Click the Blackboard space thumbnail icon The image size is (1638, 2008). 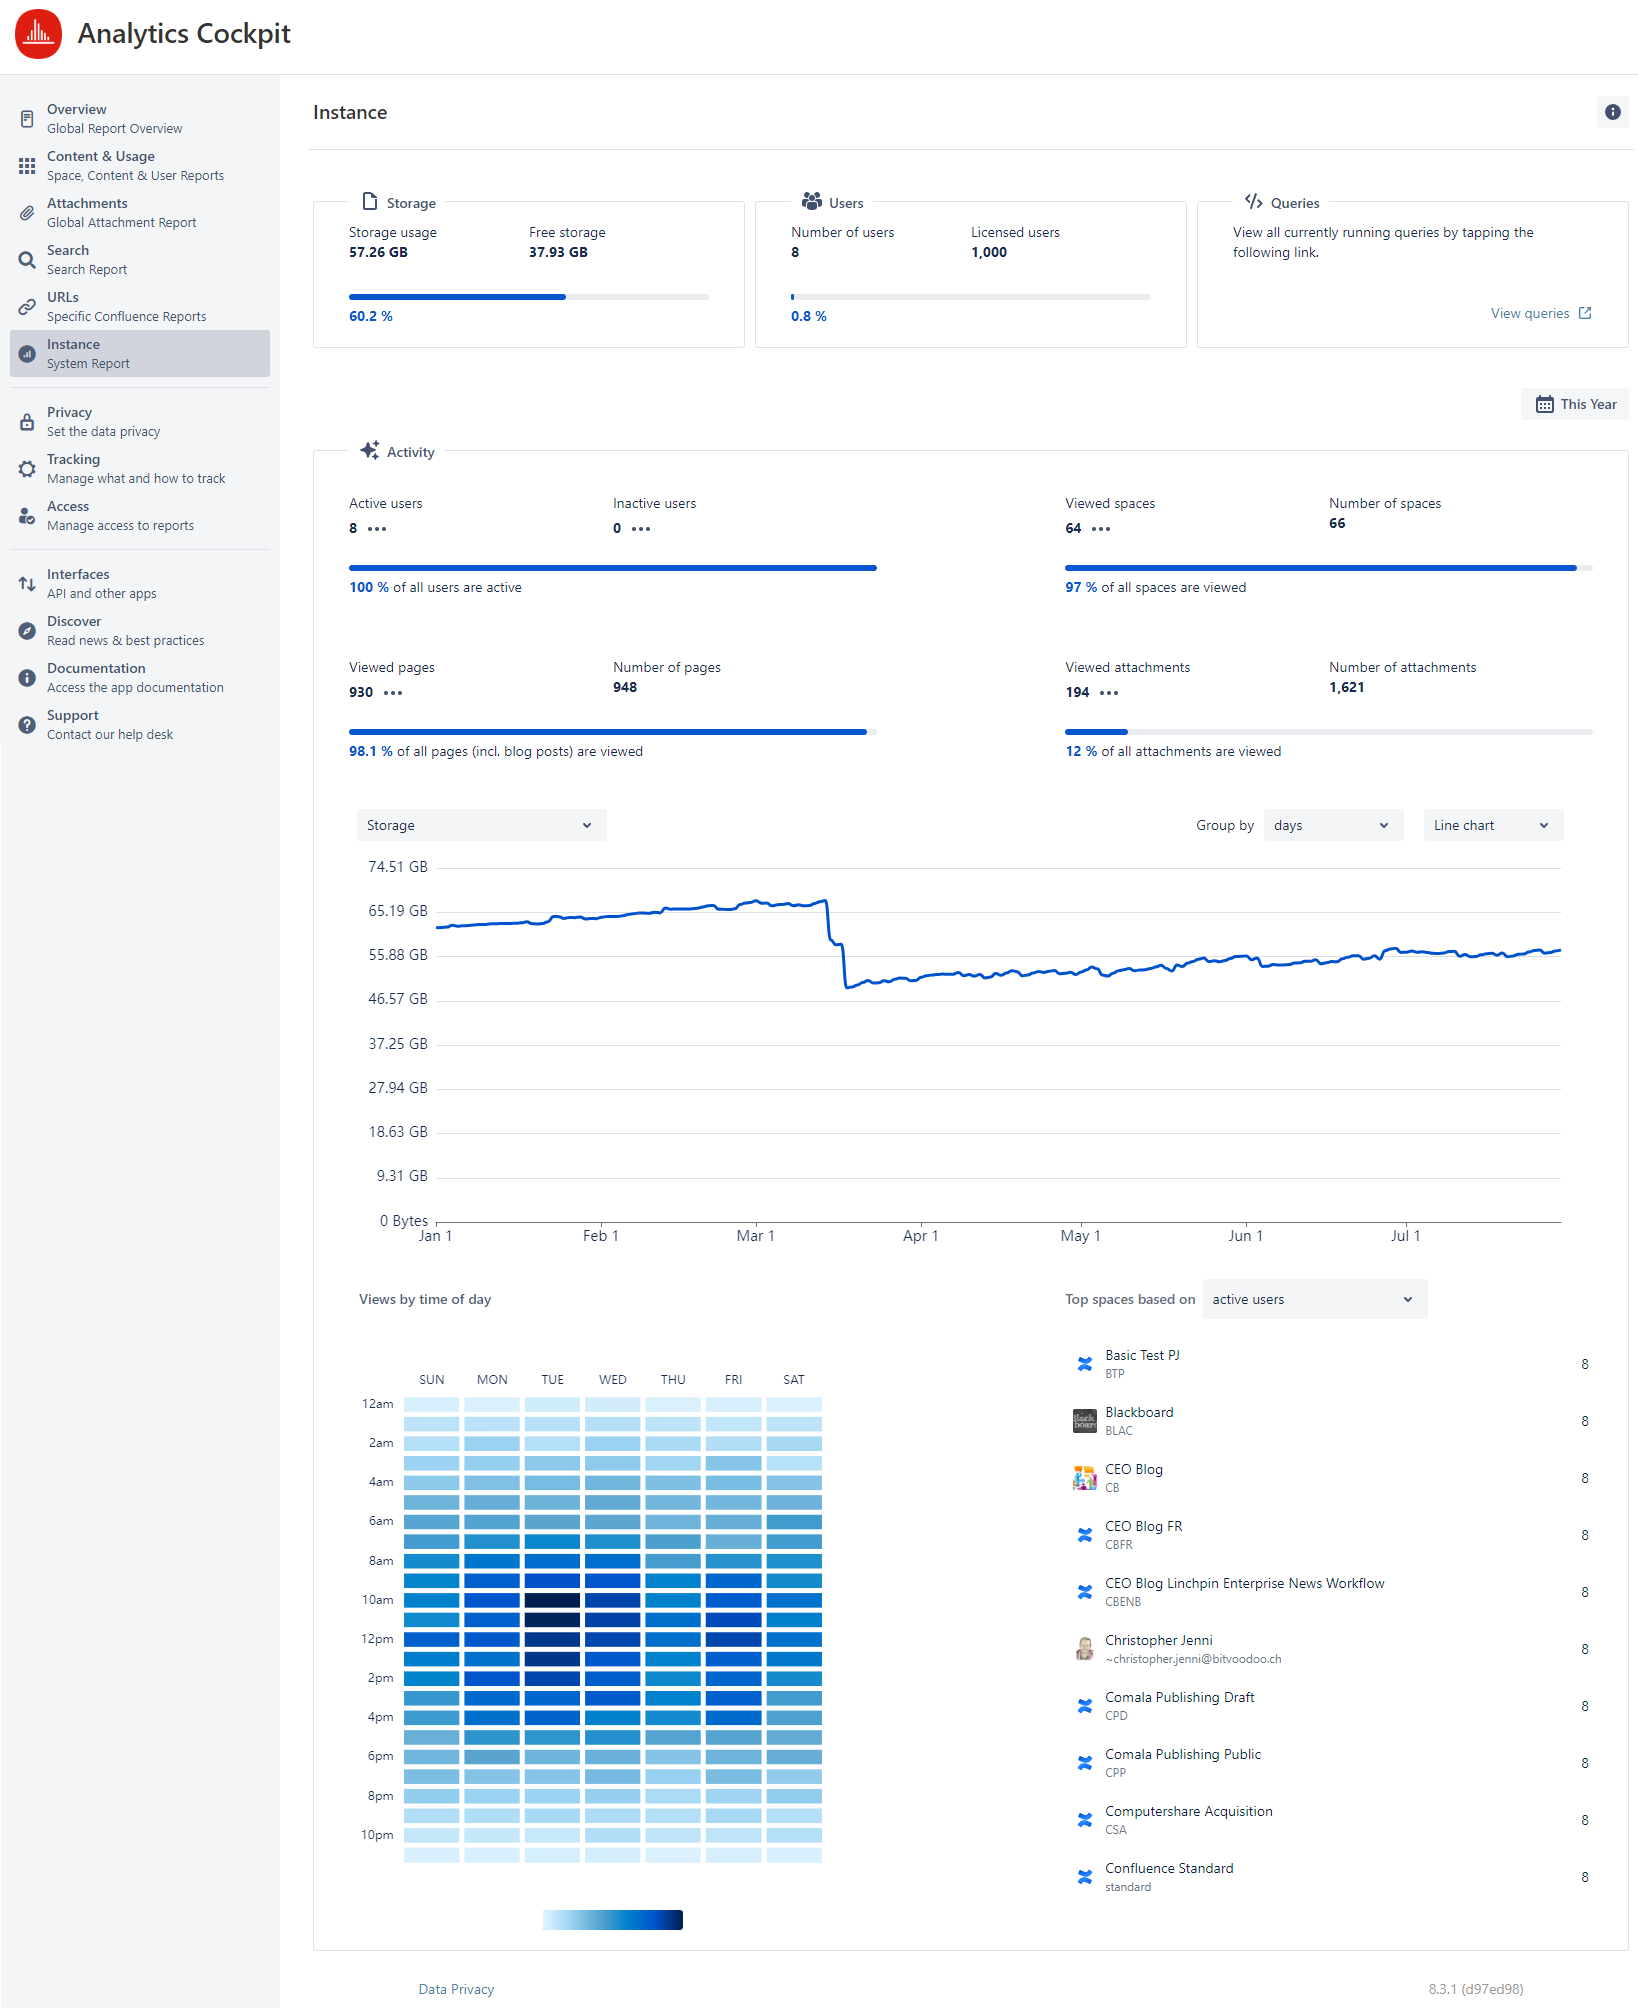click(x=1084, y=1421)
